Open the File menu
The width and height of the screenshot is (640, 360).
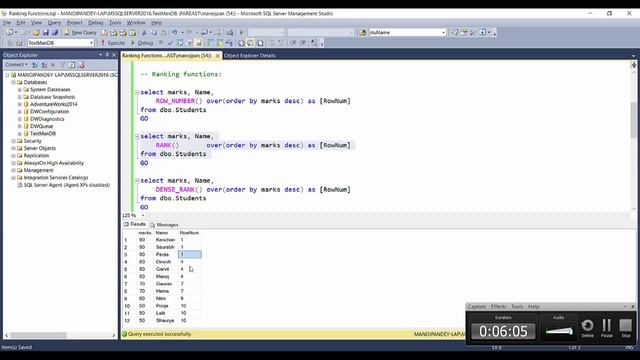click(x=7, y=22)
